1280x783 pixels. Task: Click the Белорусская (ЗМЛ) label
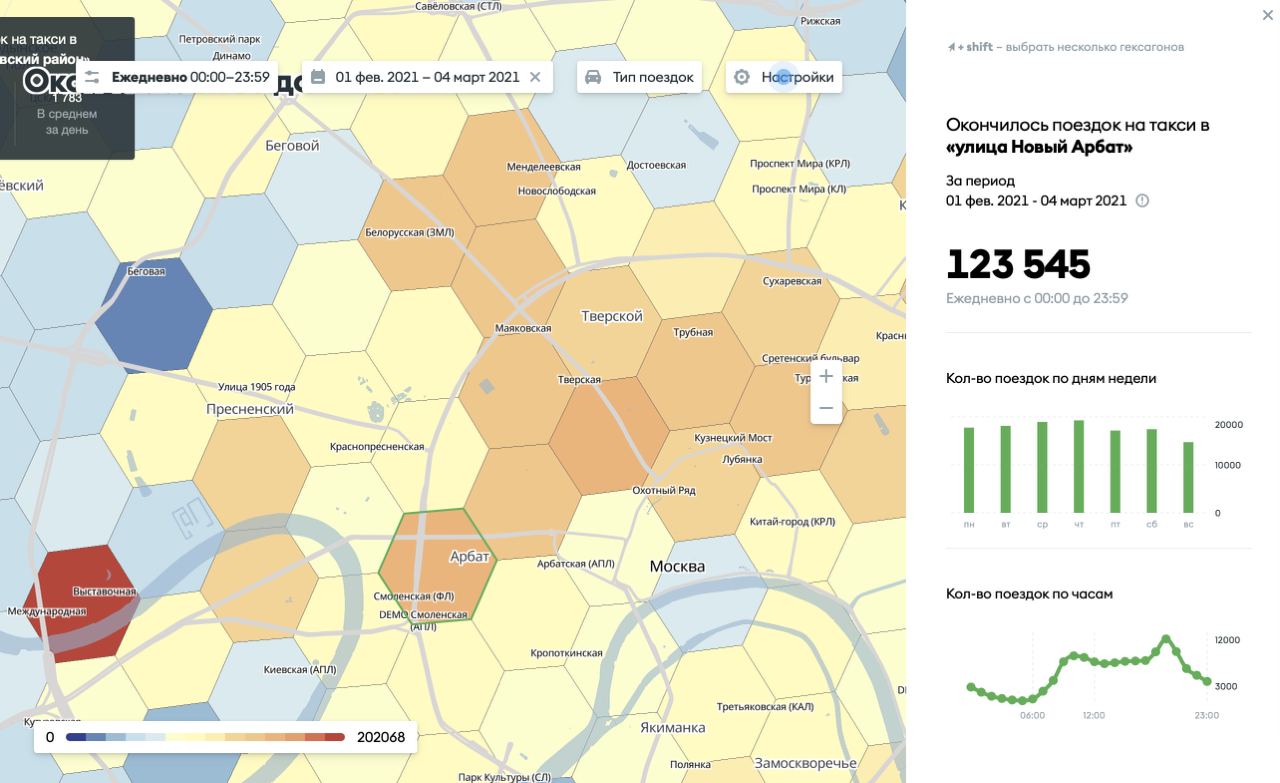pos(410,232)
